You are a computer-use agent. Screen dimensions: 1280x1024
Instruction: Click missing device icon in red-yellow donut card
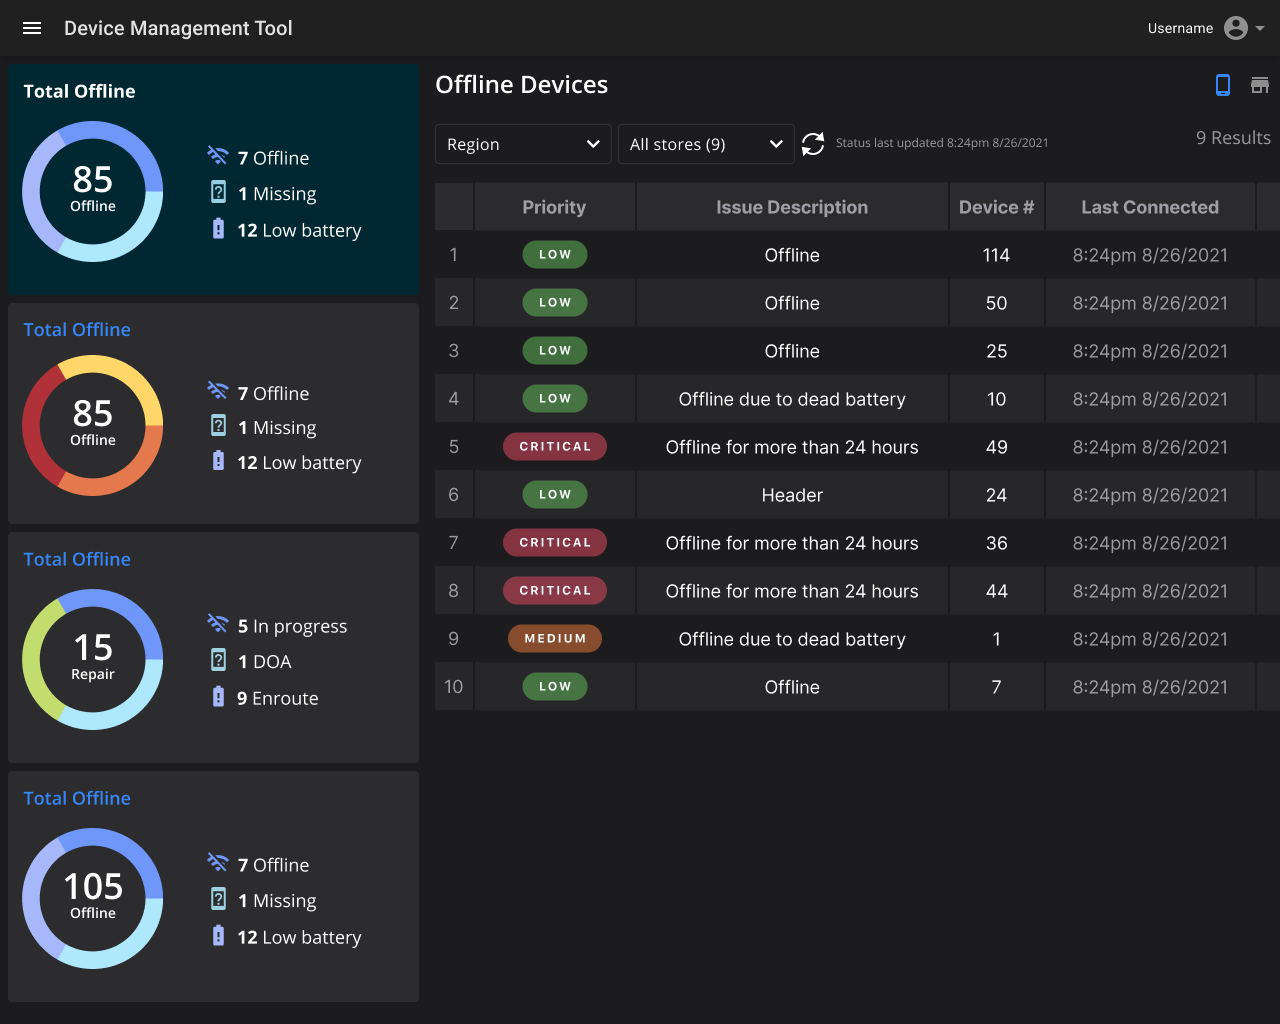pyautogui.click(x=218, y=425)
